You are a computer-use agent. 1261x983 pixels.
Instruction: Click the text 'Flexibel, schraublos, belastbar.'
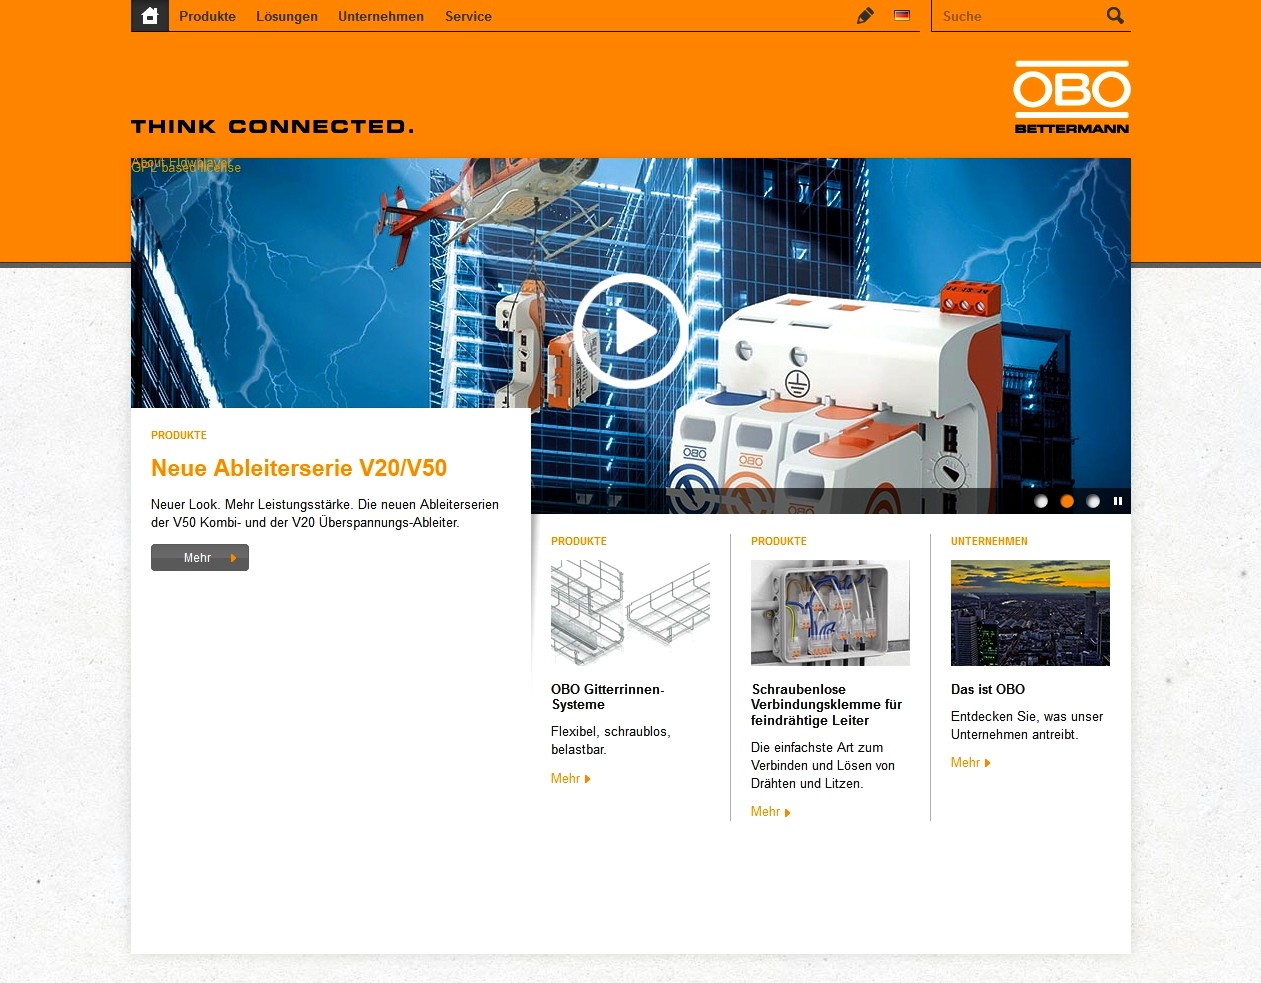tap(611, 741)
